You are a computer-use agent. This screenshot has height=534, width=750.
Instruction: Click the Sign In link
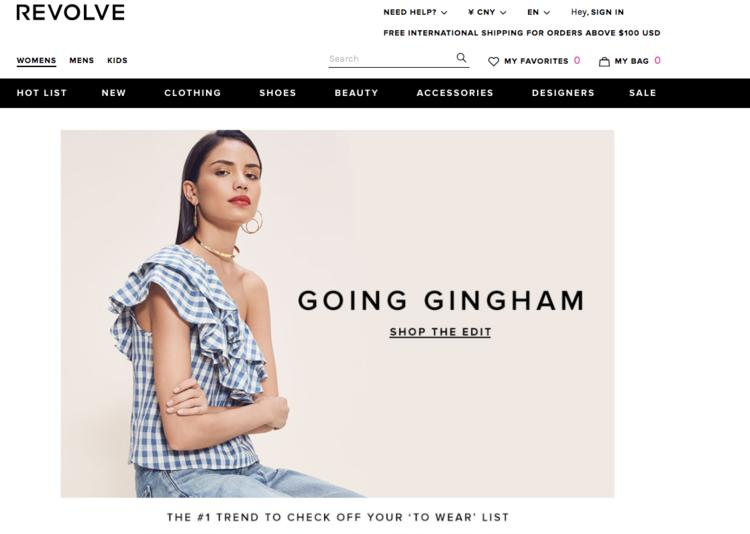pos(607,12)
